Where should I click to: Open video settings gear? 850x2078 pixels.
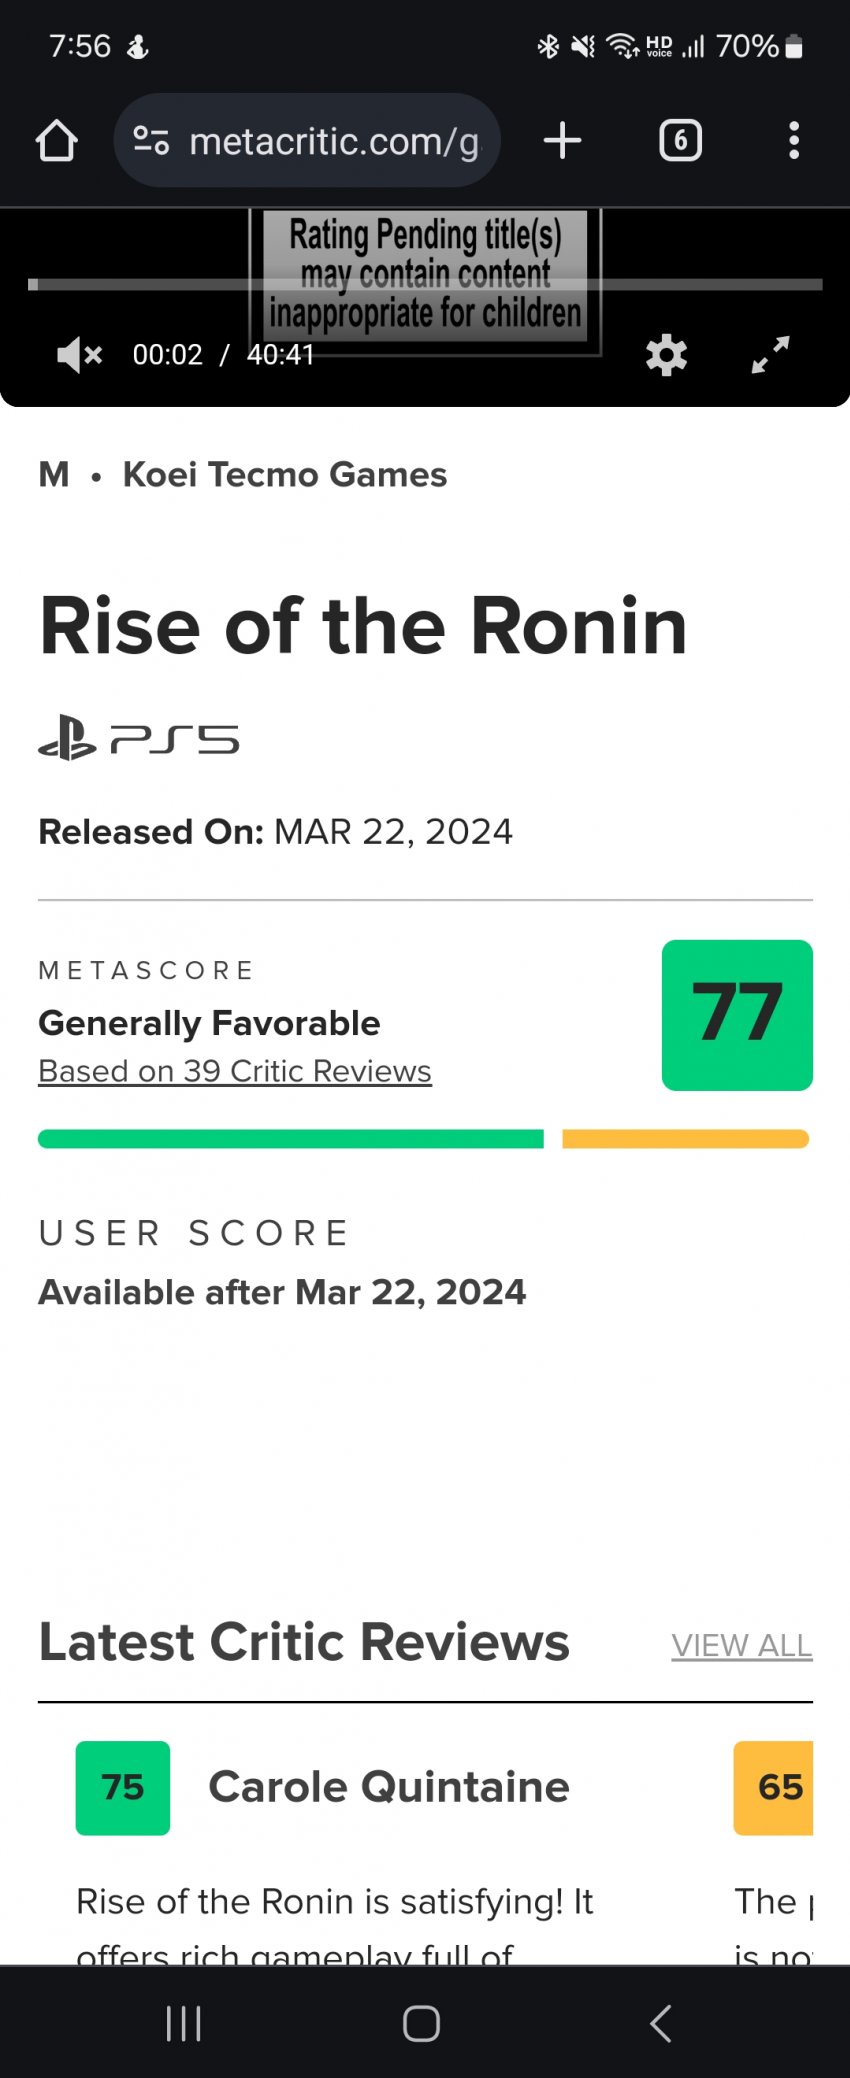pos(666,355)
